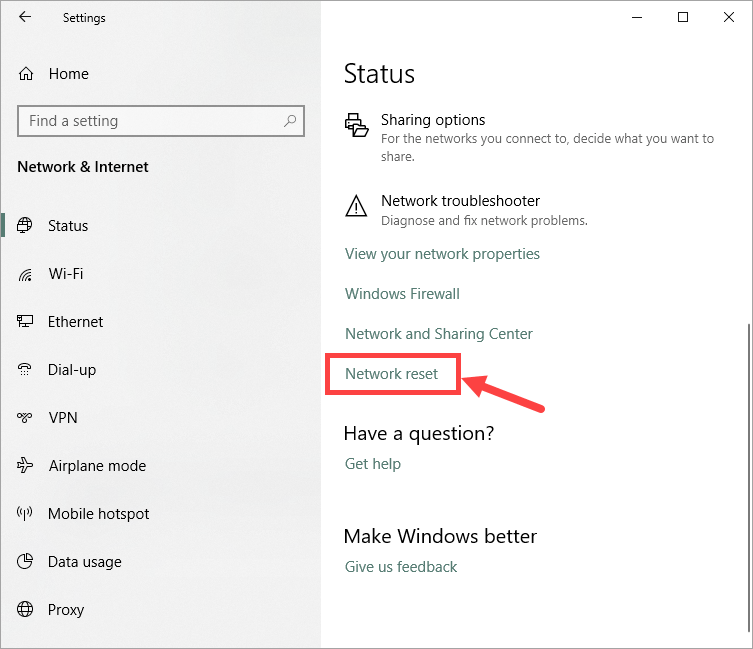Open Airplane mode settings label
Viewport: 753px width, 649px height.
97,466
